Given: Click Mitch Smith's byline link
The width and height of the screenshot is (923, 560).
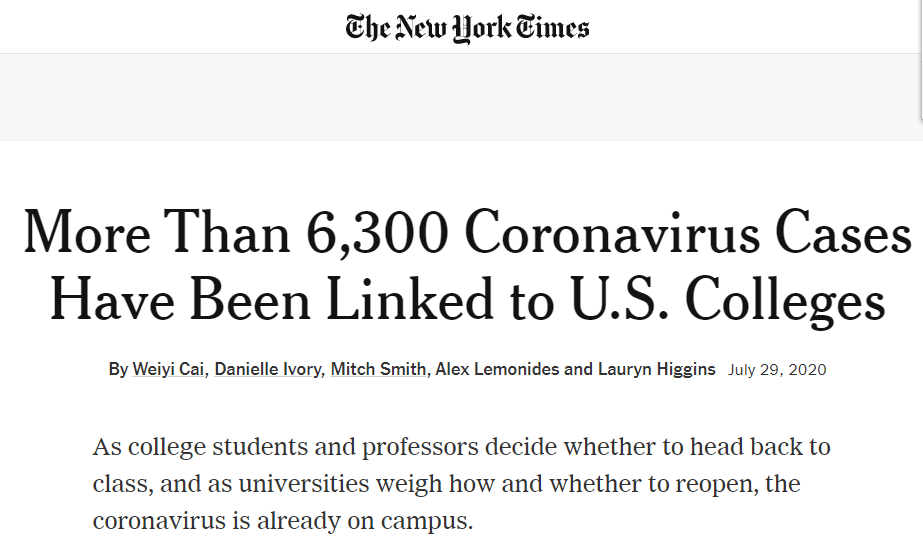Looking at the screenshot, I should tap(379, 369).
